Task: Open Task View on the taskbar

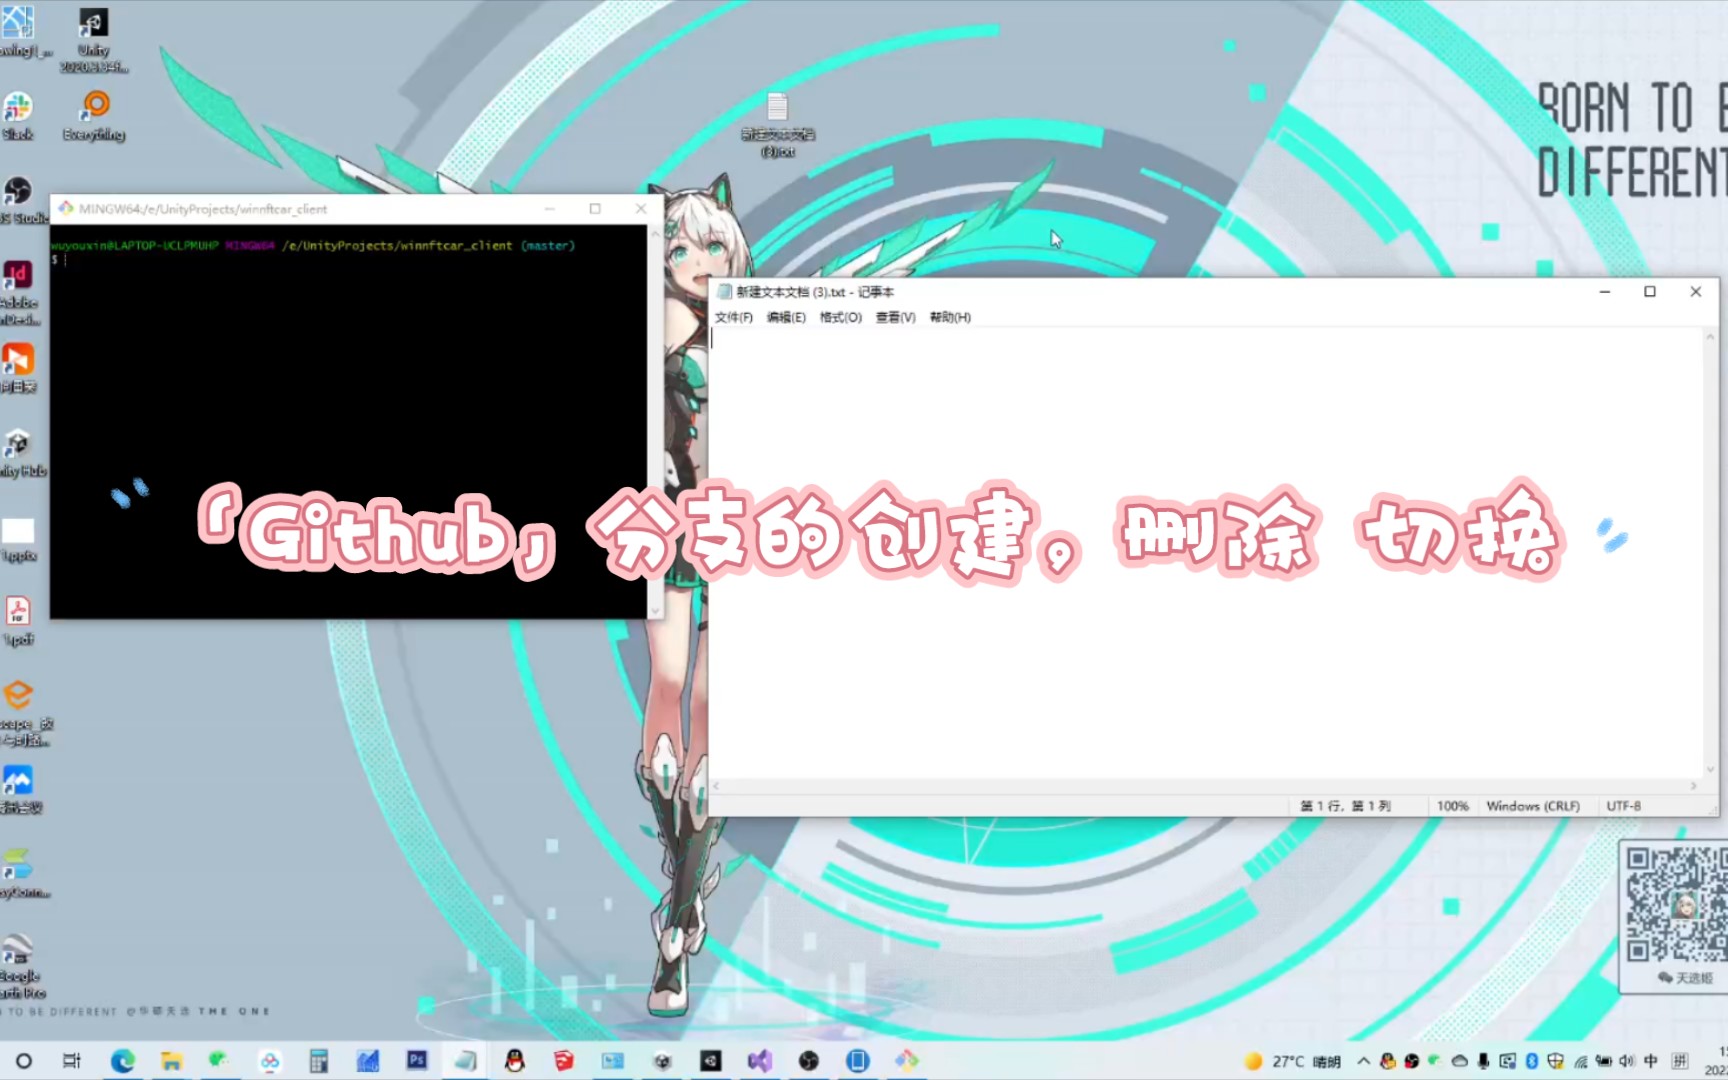Action: pyautogui.click(x=72, y=1061)
